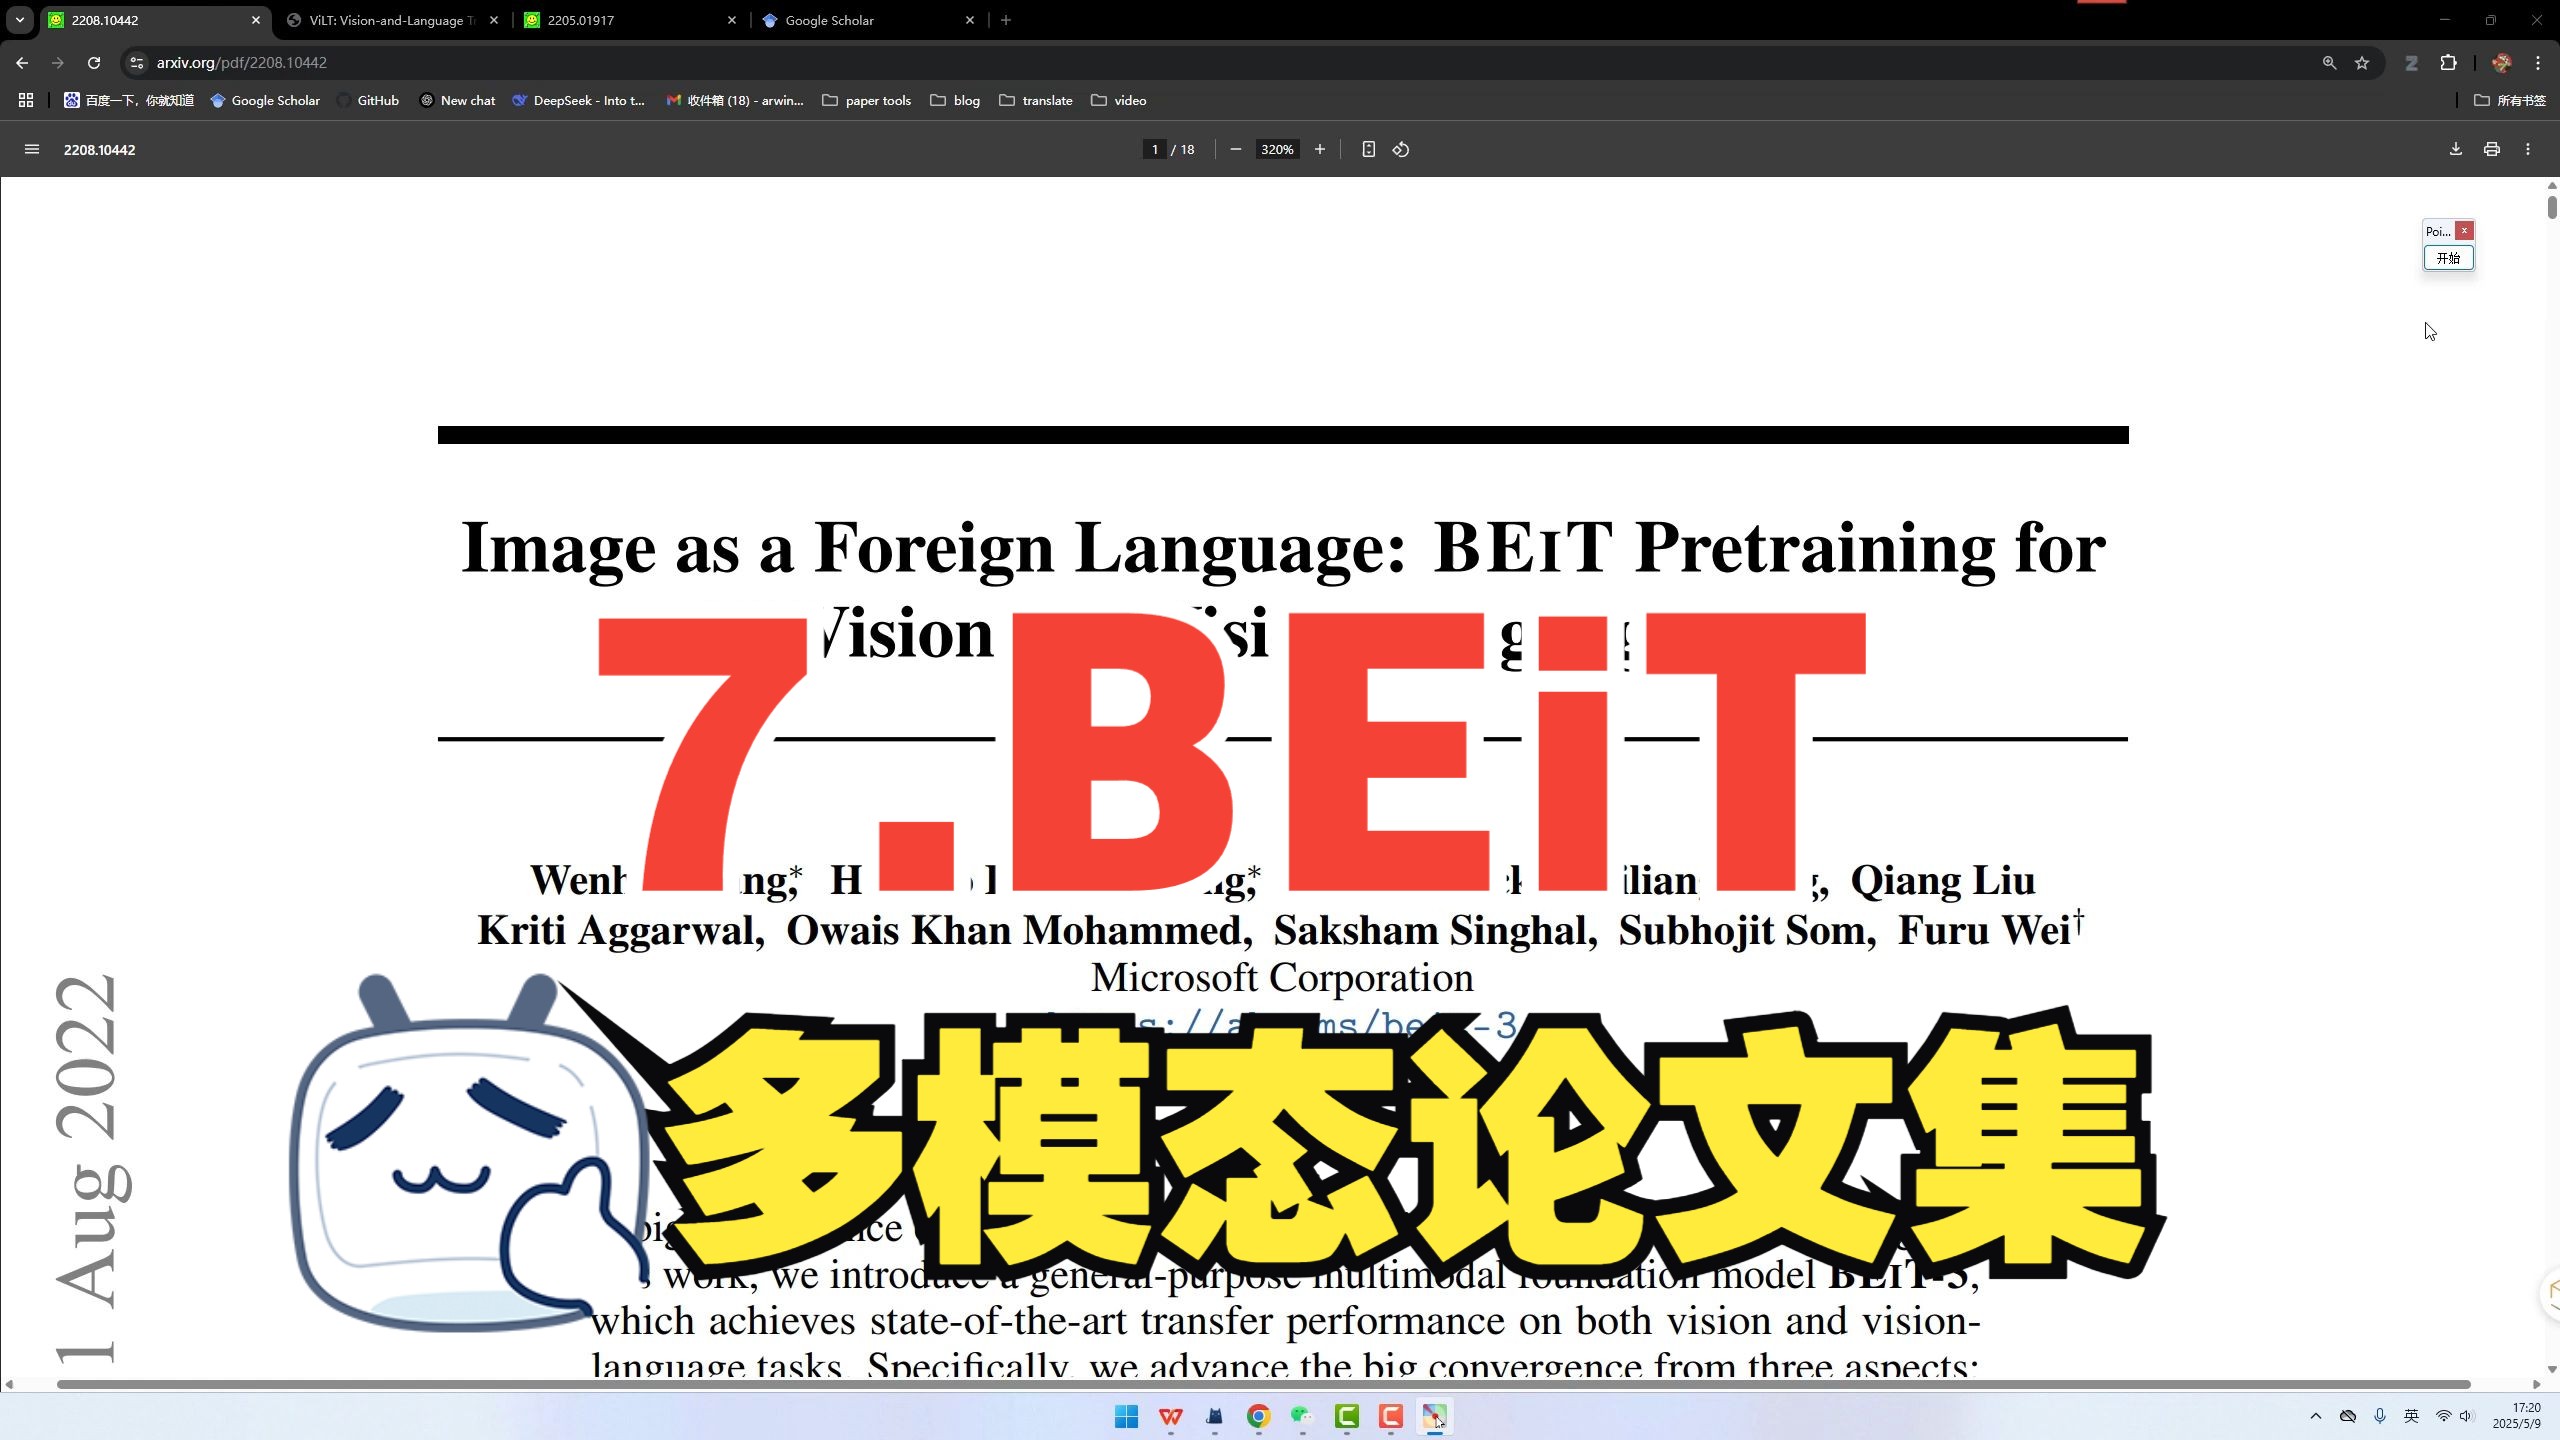Click the vertical scrollbar thumb
The width and height of the screenshot is (2560, 1440).
pos(2552,207)
